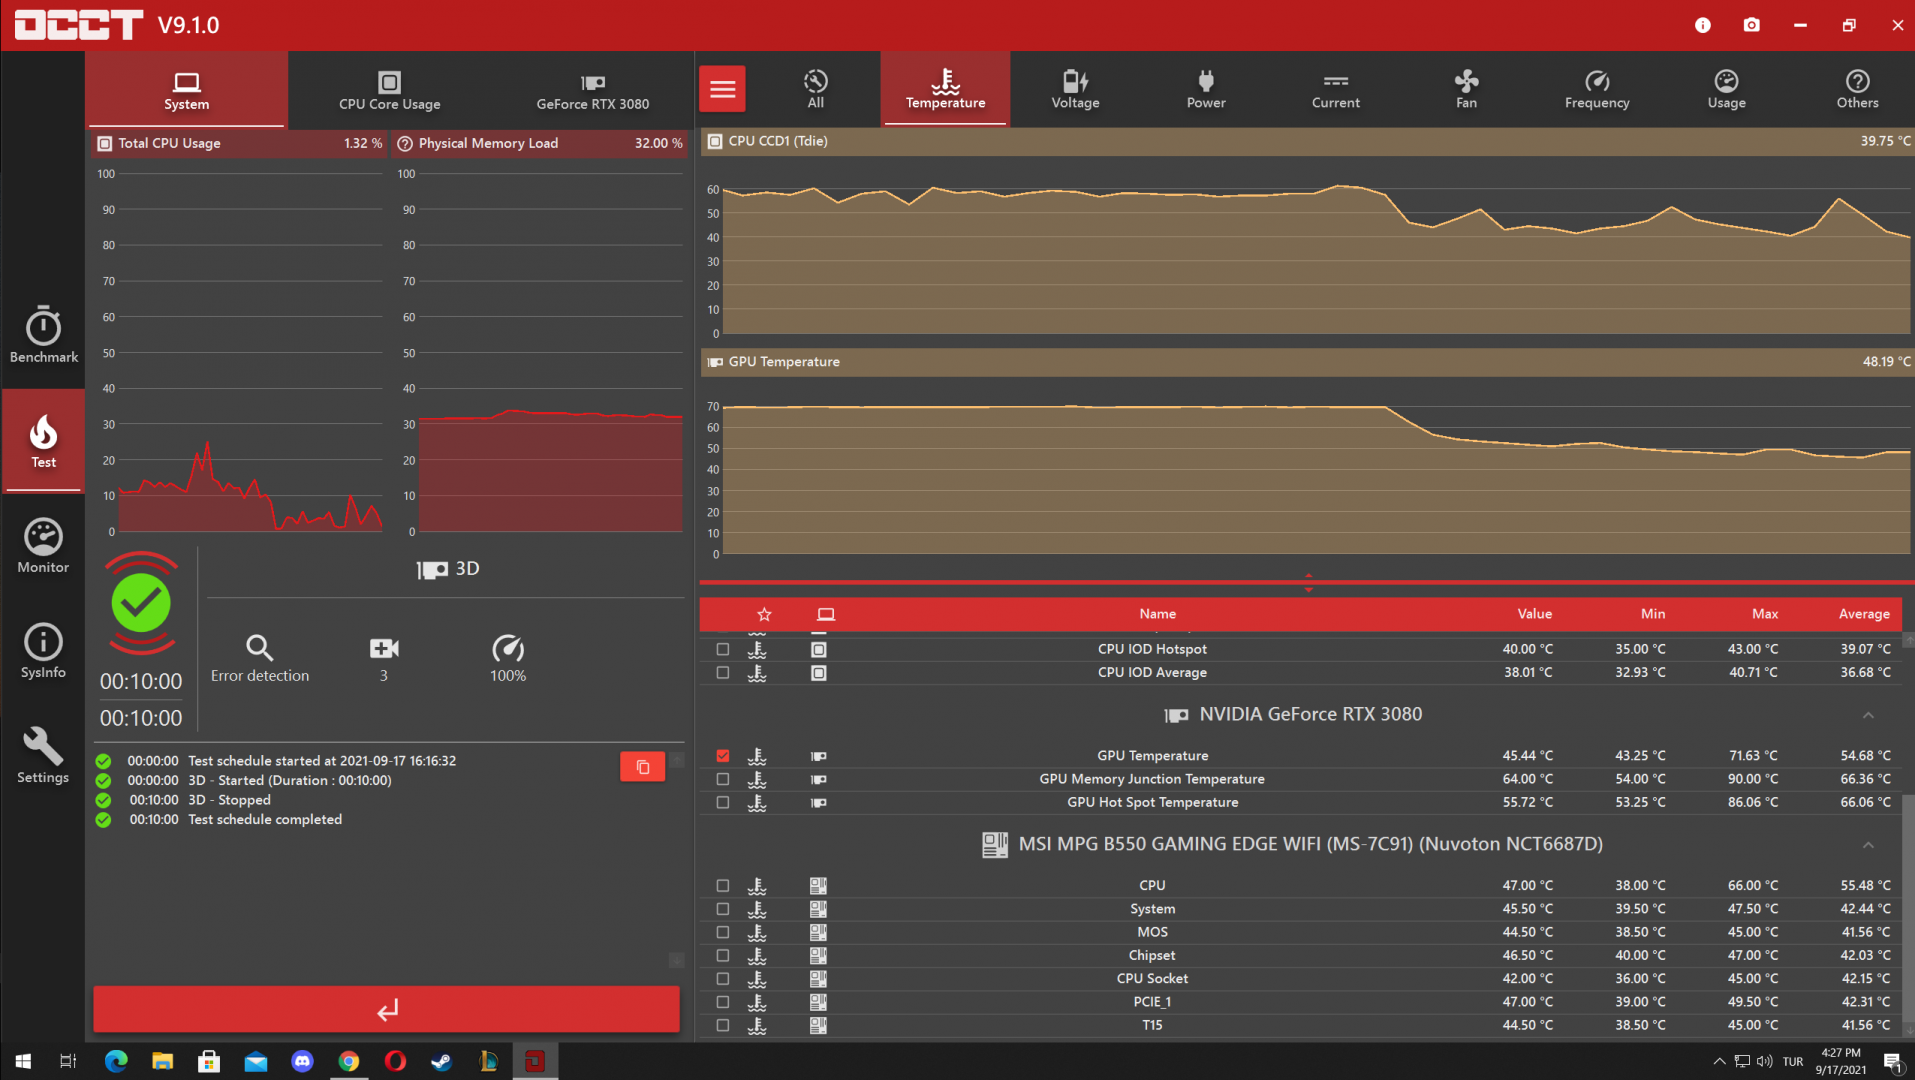Screen dimensions: 1915x1080
Task: Check the System temperature checkbox
Action: [723, 909]
